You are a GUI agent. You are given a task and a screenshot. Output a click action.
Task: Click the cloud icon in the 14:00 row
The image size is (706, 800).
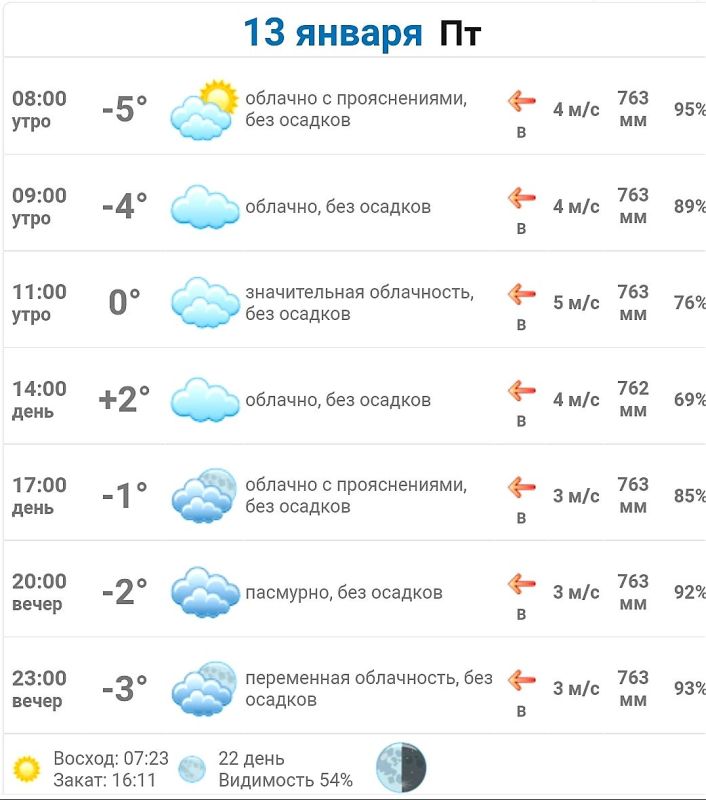pyautogui.click(x=205, y=399)
